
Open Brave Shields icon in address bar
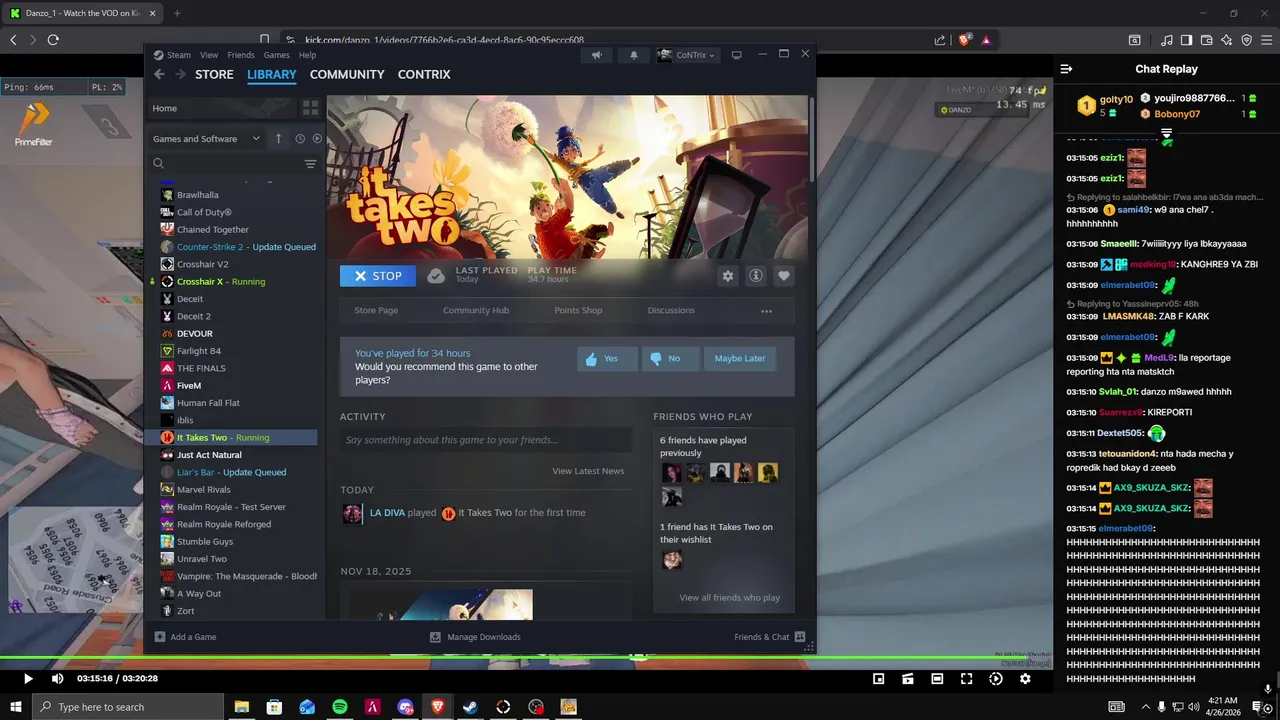[965, 40]
